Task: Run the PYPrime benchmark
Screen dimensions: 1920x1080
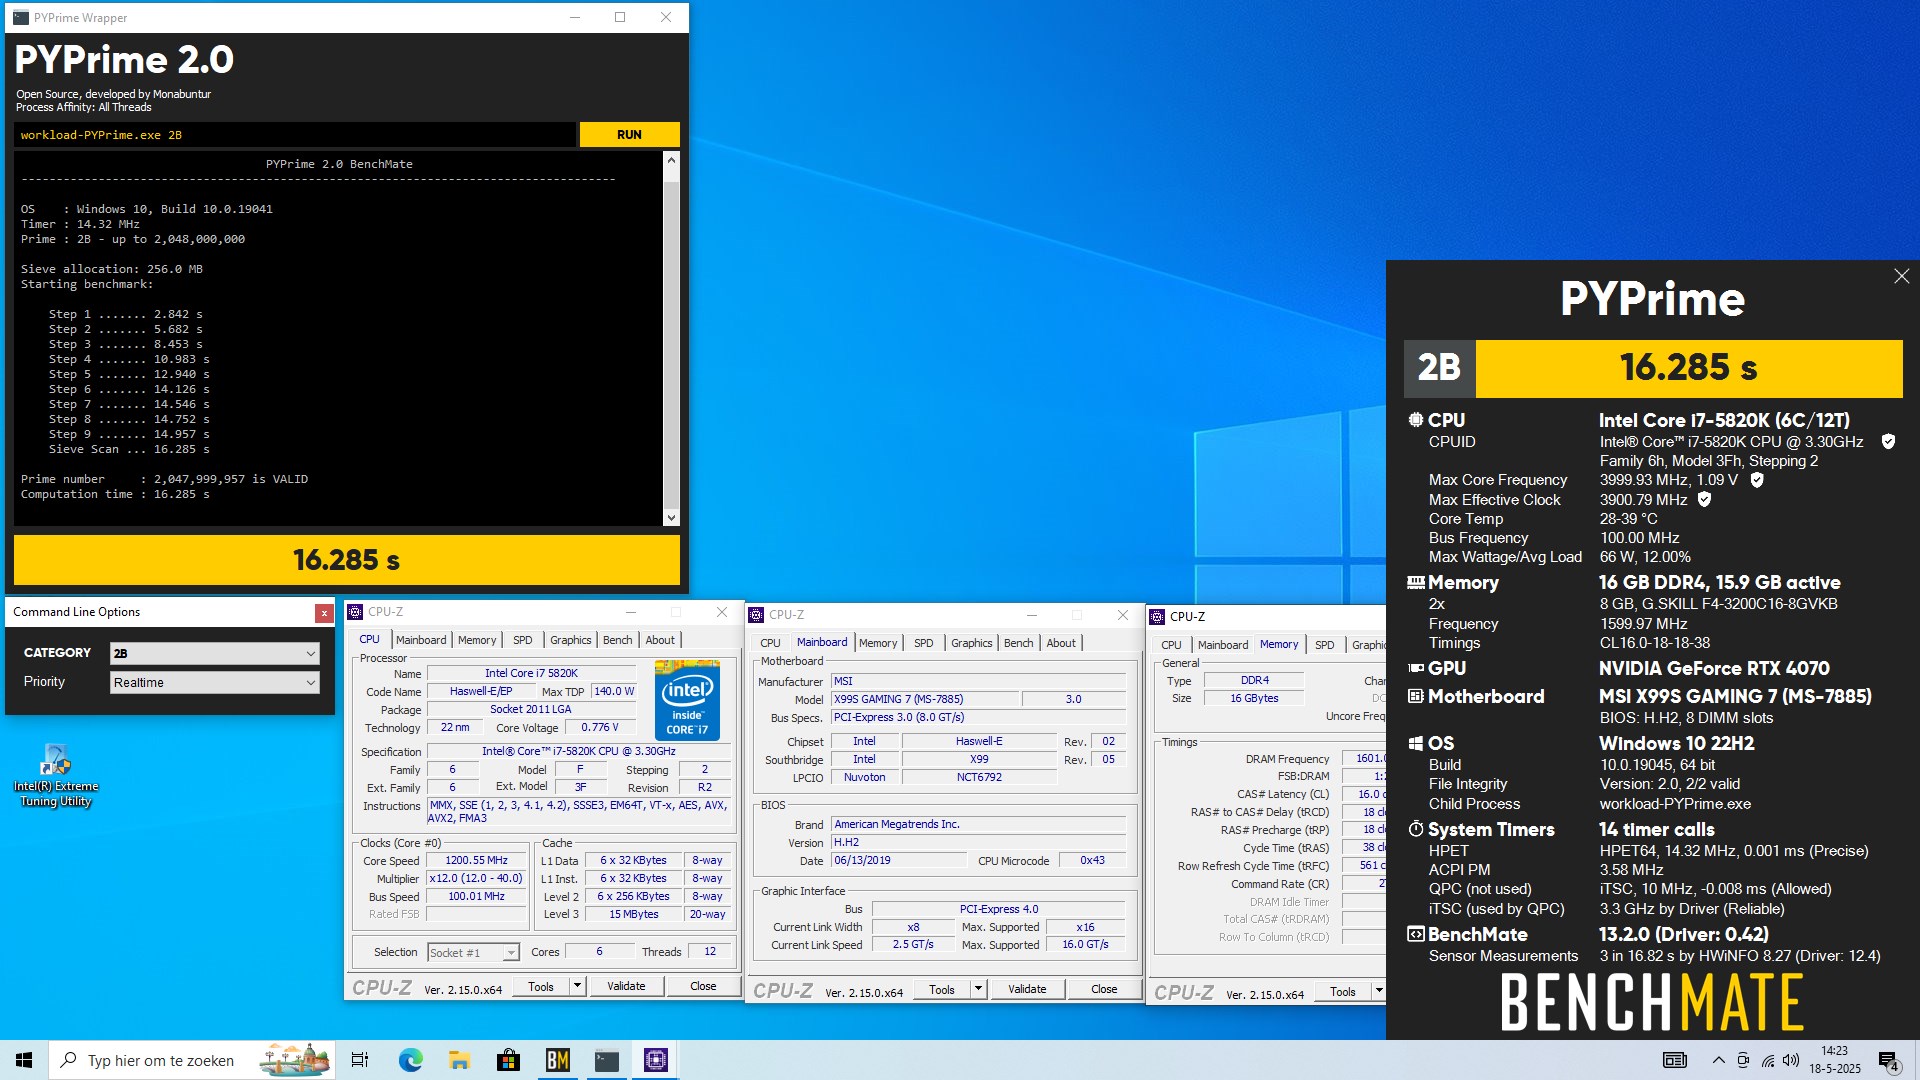Action: 629,135
